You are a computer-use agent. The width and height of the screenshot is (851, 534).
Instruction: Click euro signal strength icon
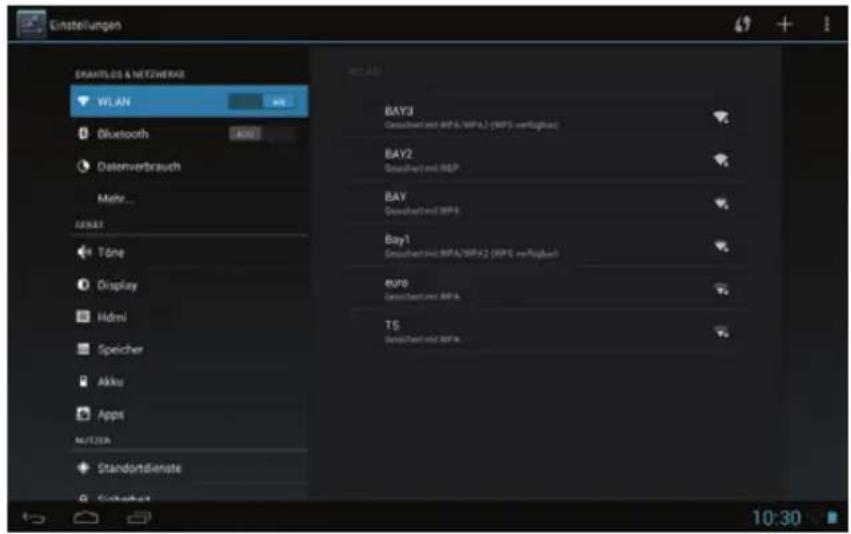pyautogui.click(x=721, y=289)
